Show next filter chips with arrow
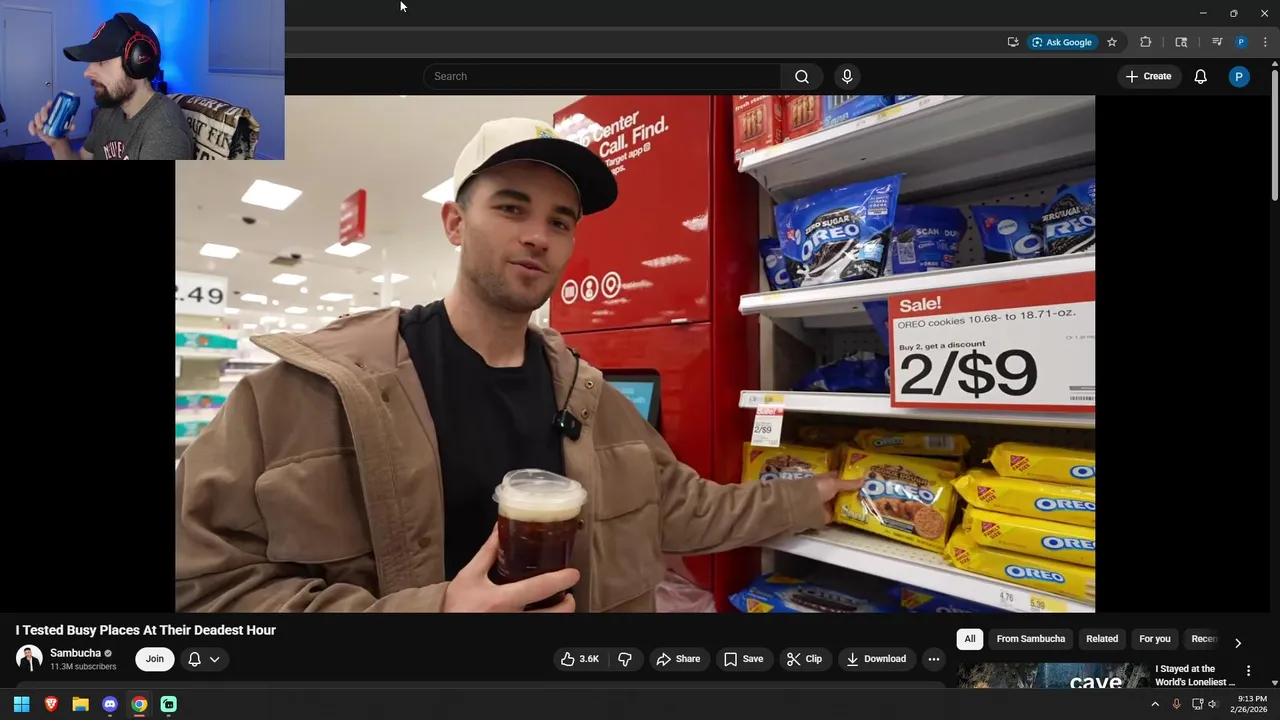The height and width of the screenshot is (720, 1280). 1238,643
